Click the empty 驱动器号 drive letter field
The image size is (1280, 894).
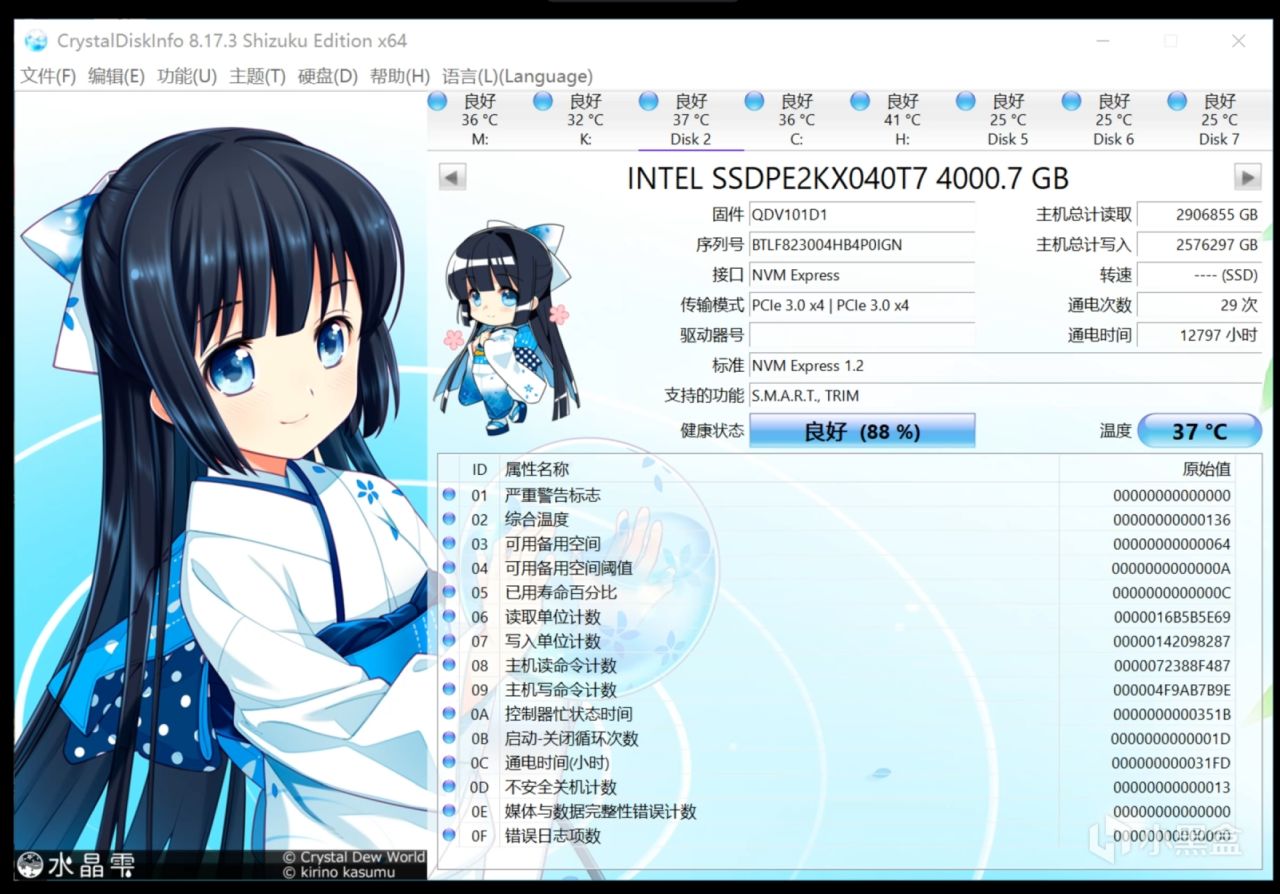pyautogui.click(x=862, y=335)
